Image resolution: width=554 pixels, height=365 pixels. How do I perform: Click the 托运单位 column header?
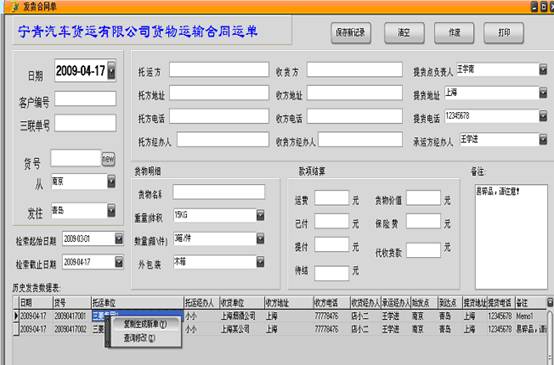(137, 303)
